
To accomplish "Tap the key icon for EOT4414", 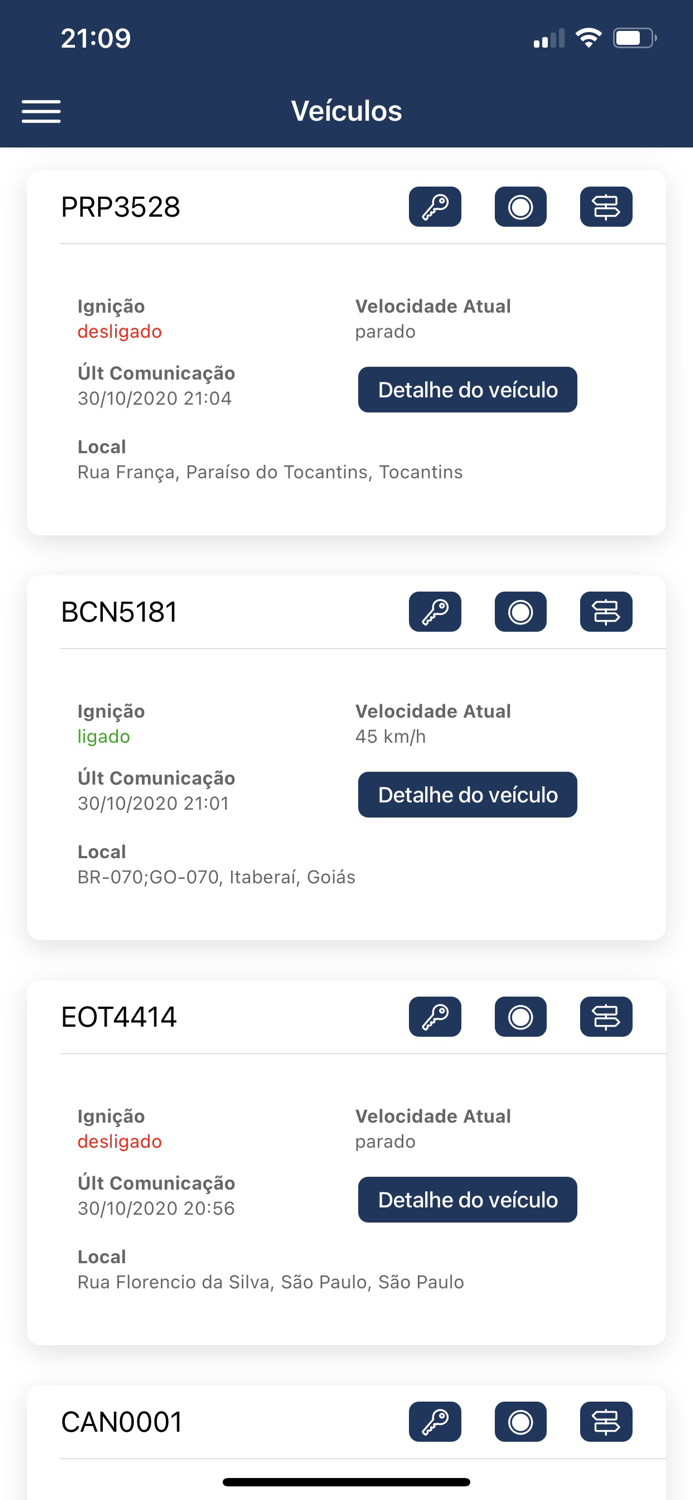I will pyautogui.click(x=435, y=1017).
